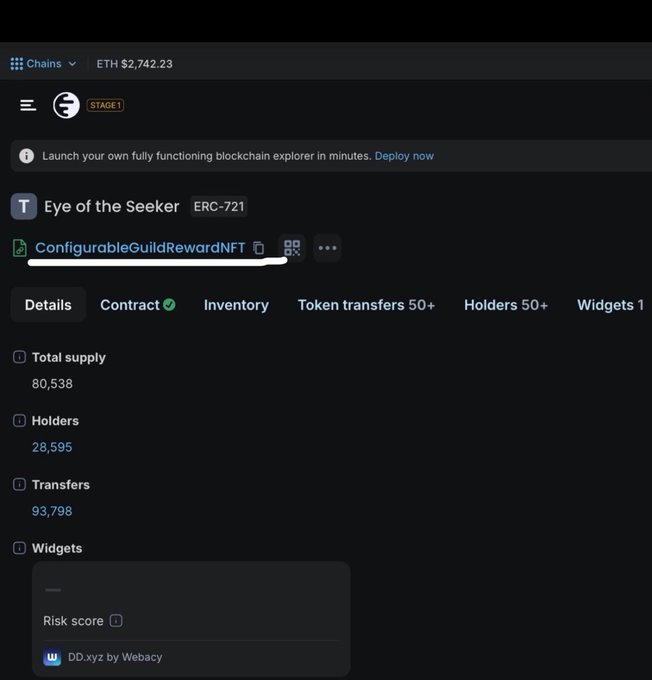This screenshot has height=680, width=652.
Task: Open the three-dot more options menu
Action: 327,248
